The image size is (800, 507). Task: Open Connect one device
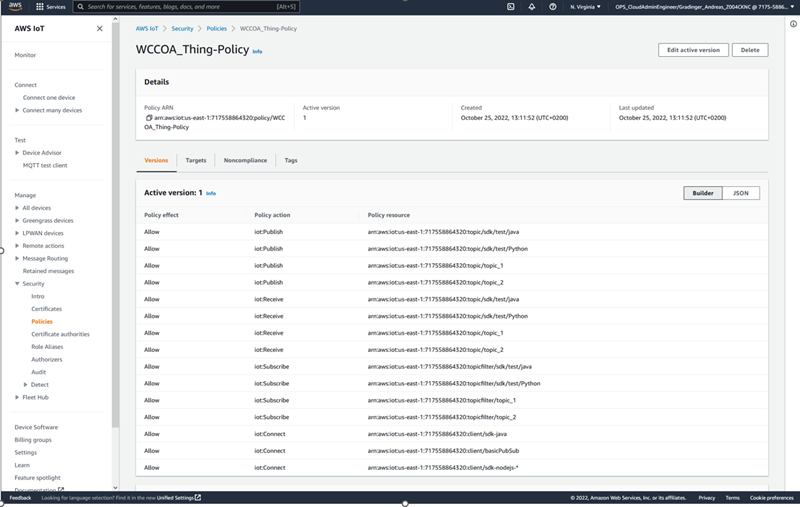click(x=48, y=97)
